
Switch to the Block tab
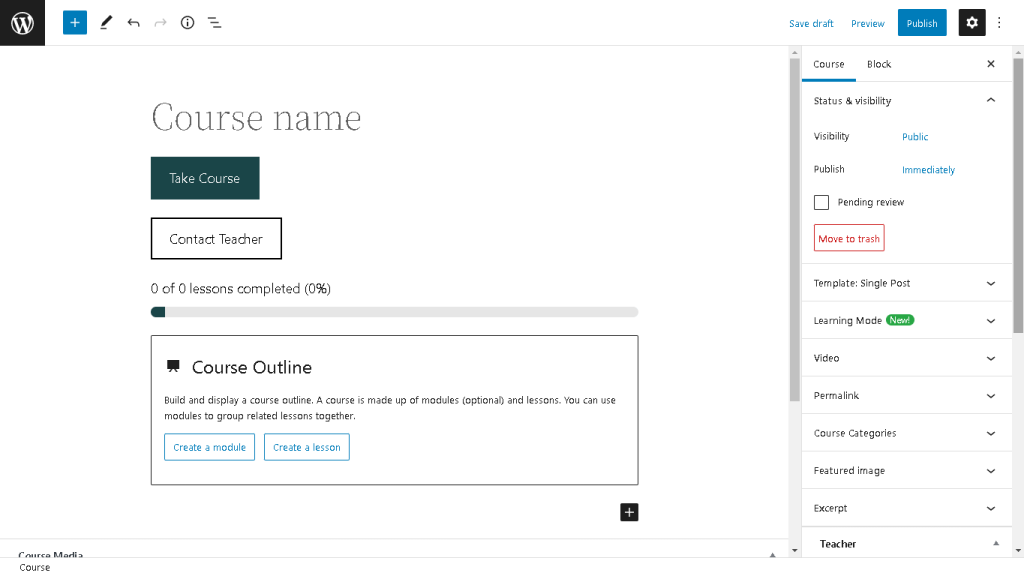[x=879, y=64]
